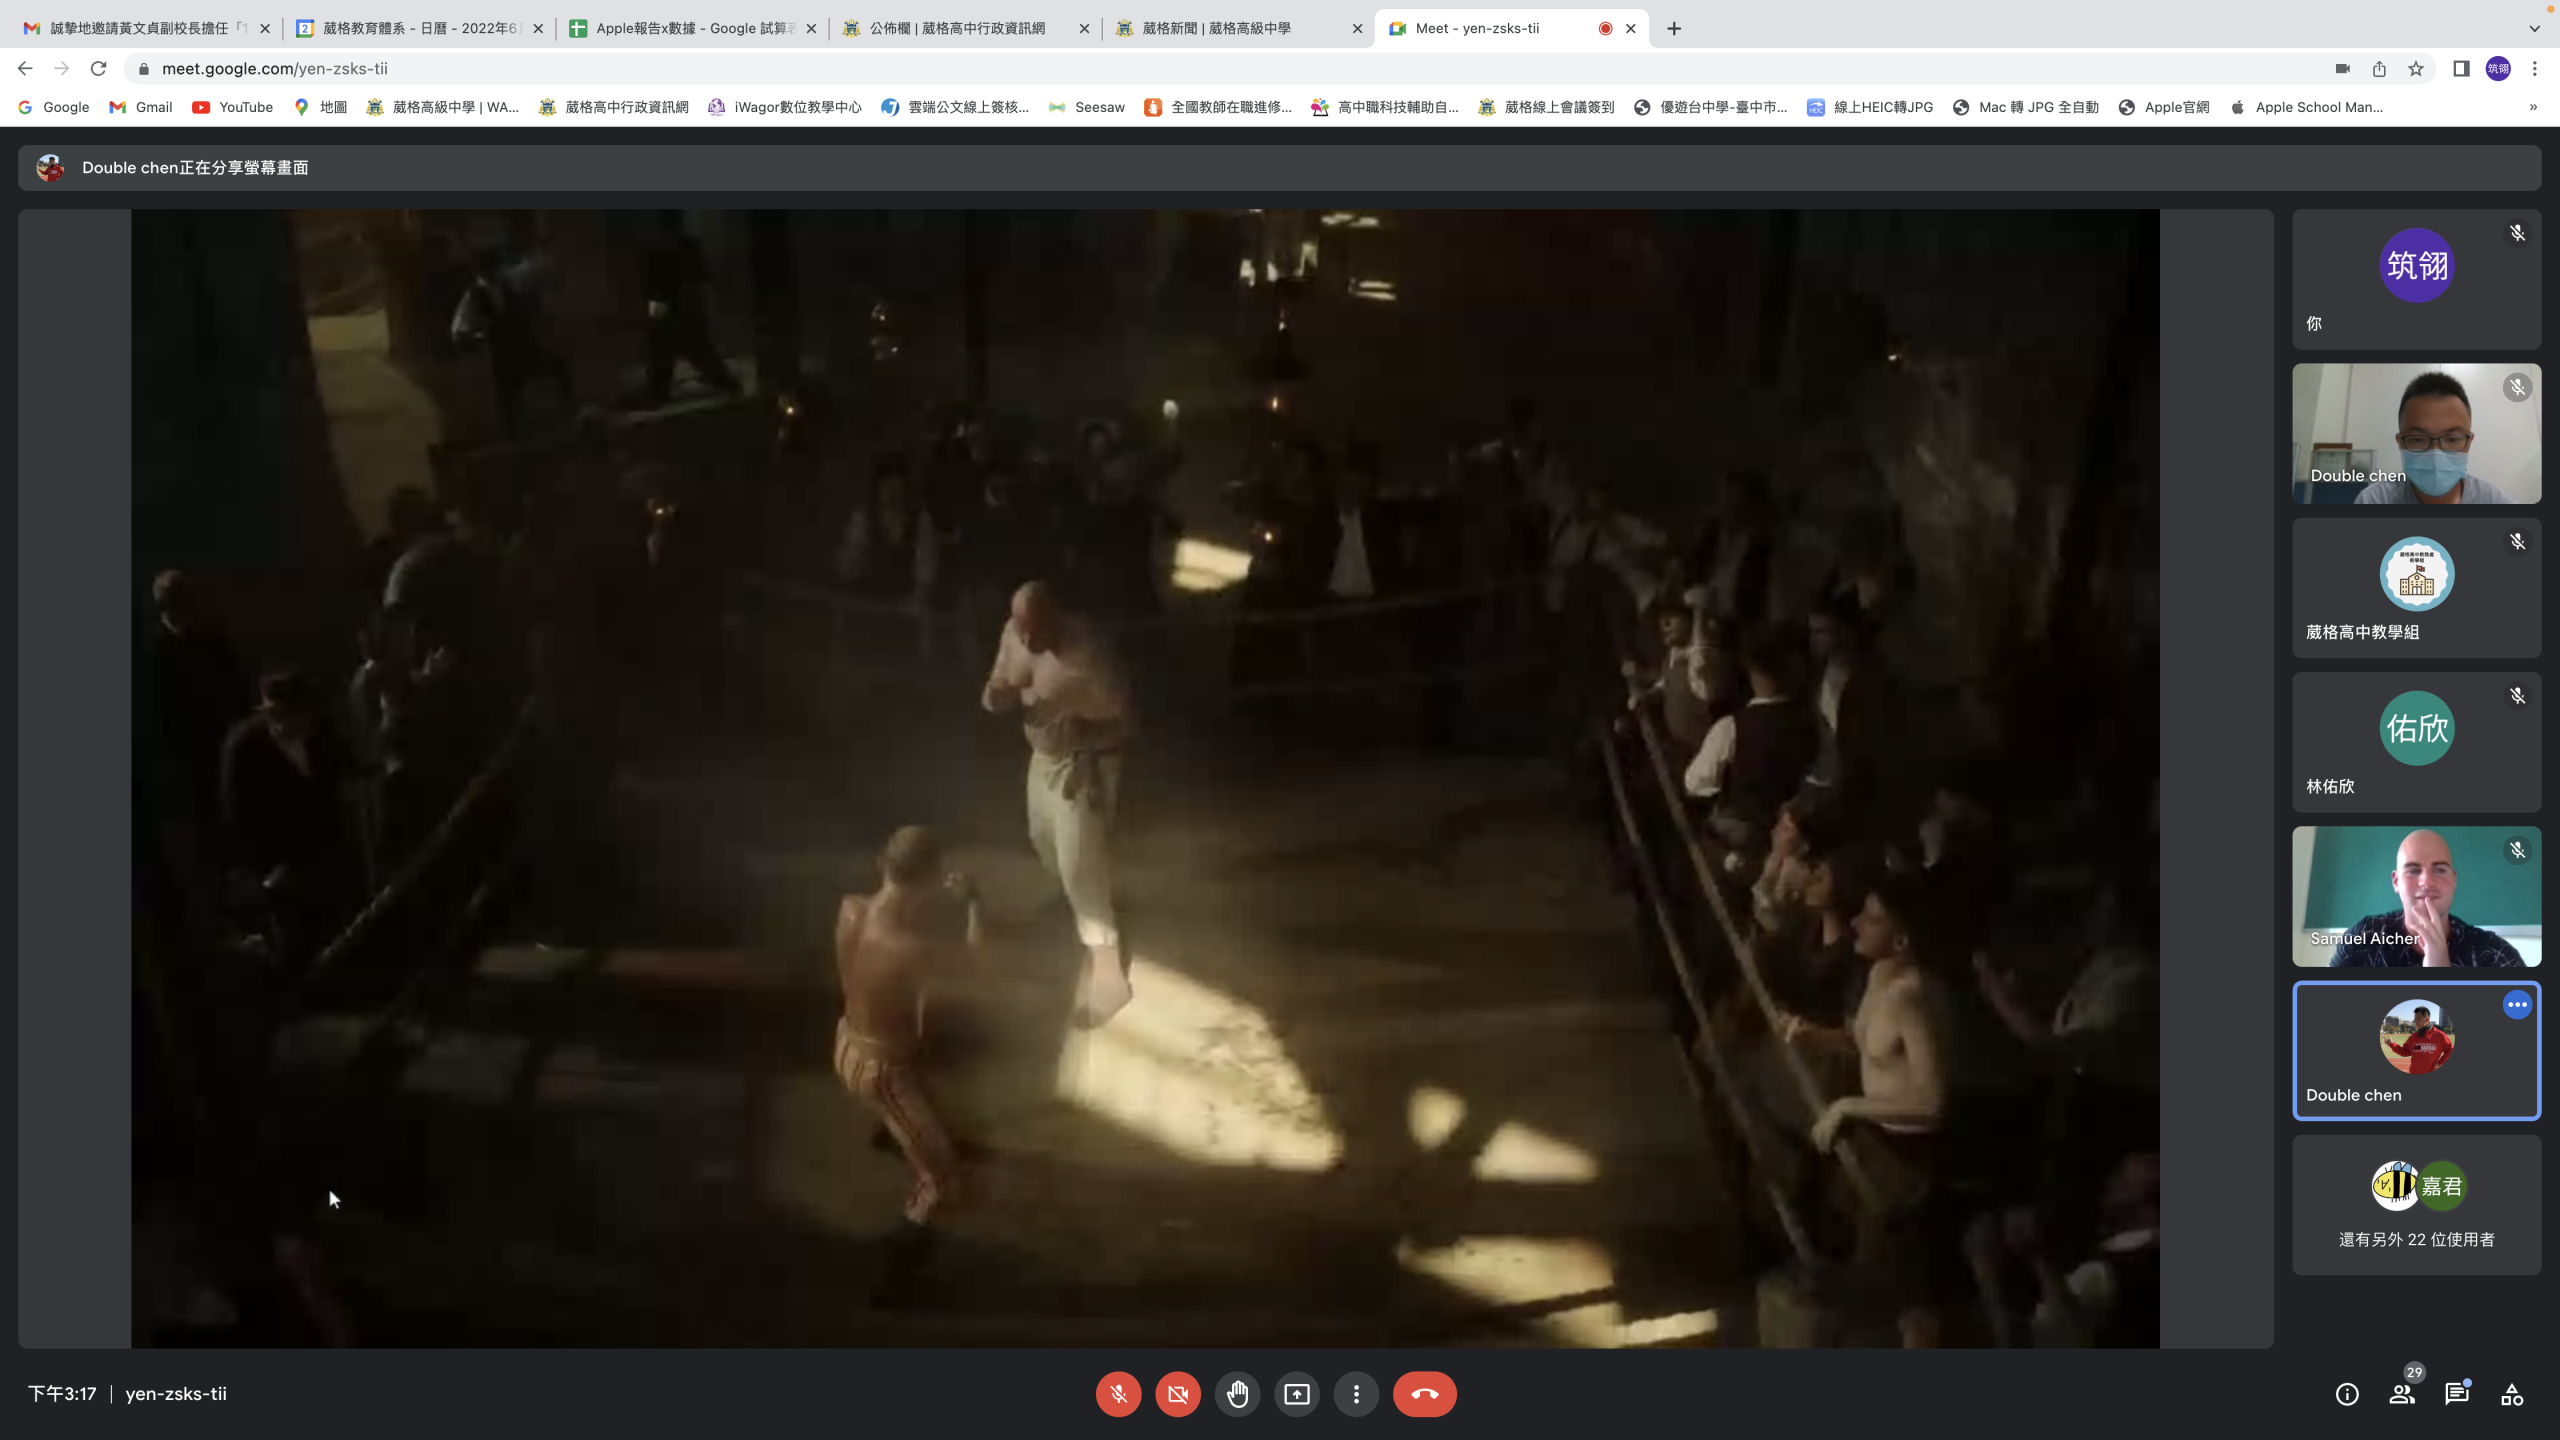
Task: Open more options three-dot menu in call controls
Action: (1356, 1394)
